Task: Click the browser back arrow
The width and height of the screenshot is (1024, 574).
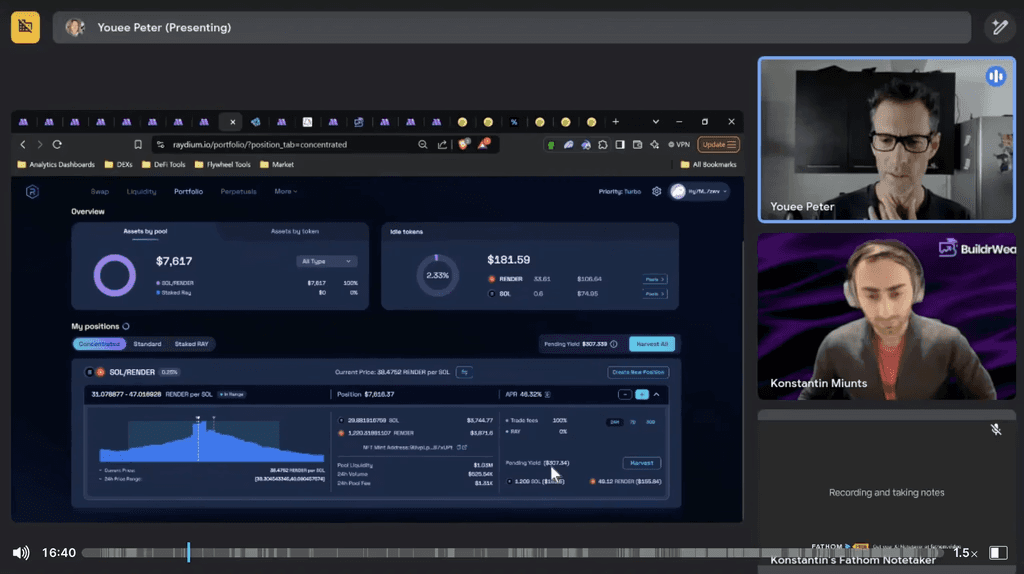Action: pyautogui.click(x=23, y=144)
